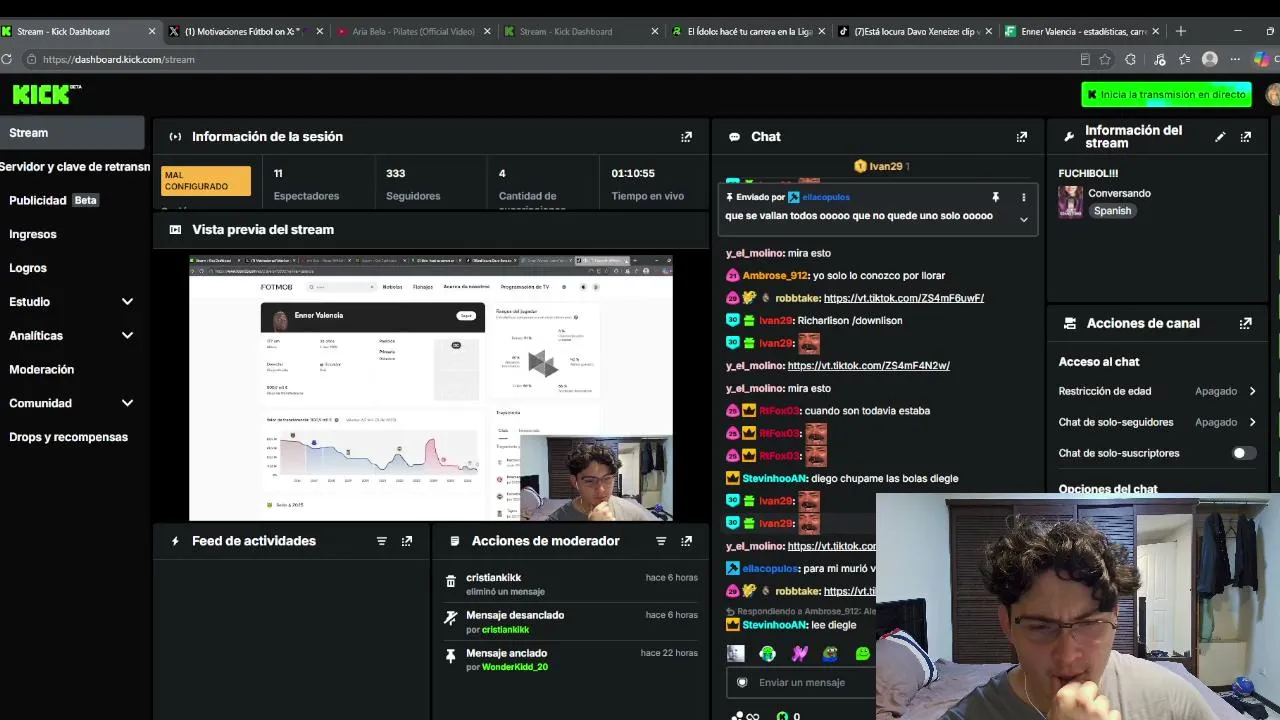Click WonderKidd_20 moderator link
Image resolution: width=1280 pixels, height=720 pixels.
click(x=515, y=667)
